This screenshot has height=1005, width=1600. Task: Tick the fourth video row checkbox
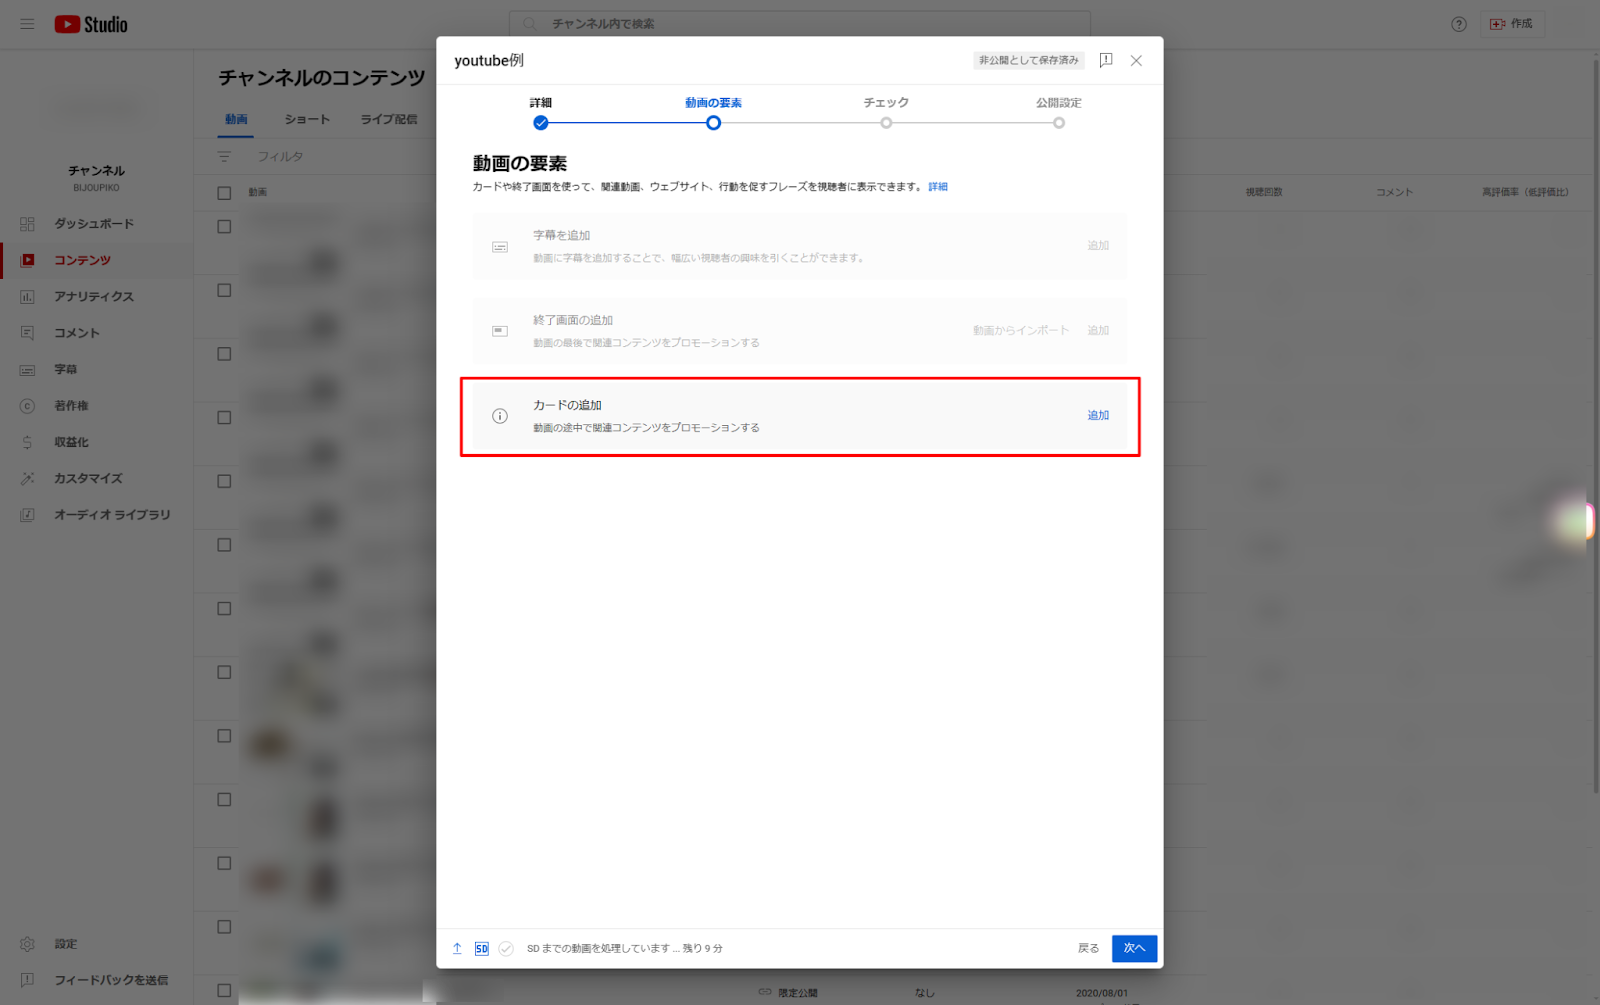(224, 418)
